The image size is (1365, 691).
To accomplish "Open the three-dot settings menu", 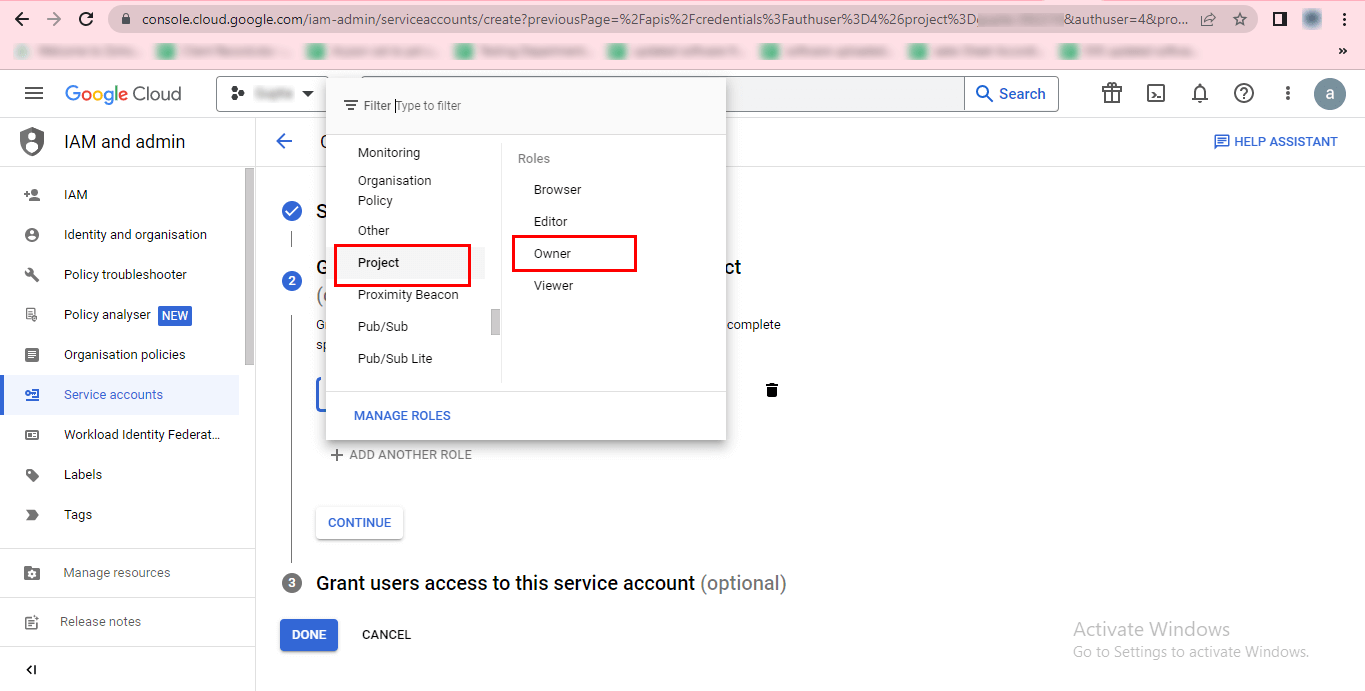I will pos(1288,93).
